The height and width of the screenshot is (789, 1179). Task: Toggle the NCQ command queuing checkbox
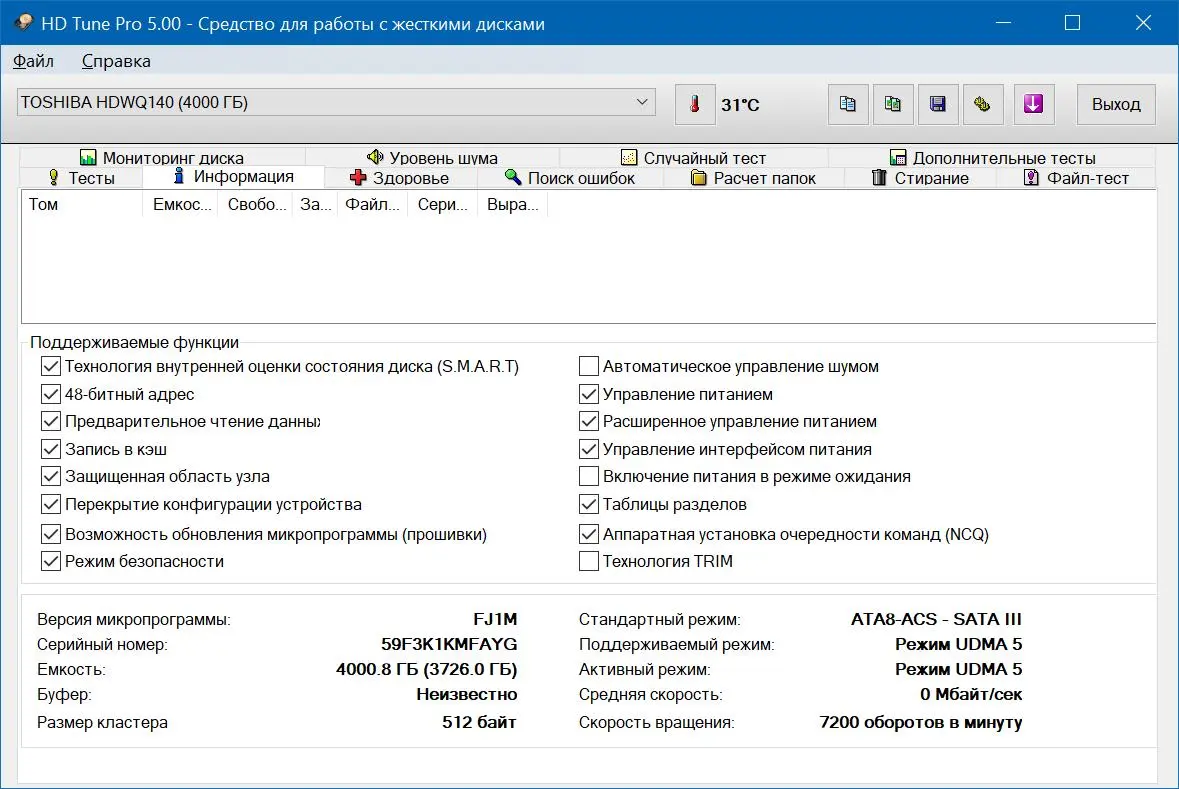(589, 534)
